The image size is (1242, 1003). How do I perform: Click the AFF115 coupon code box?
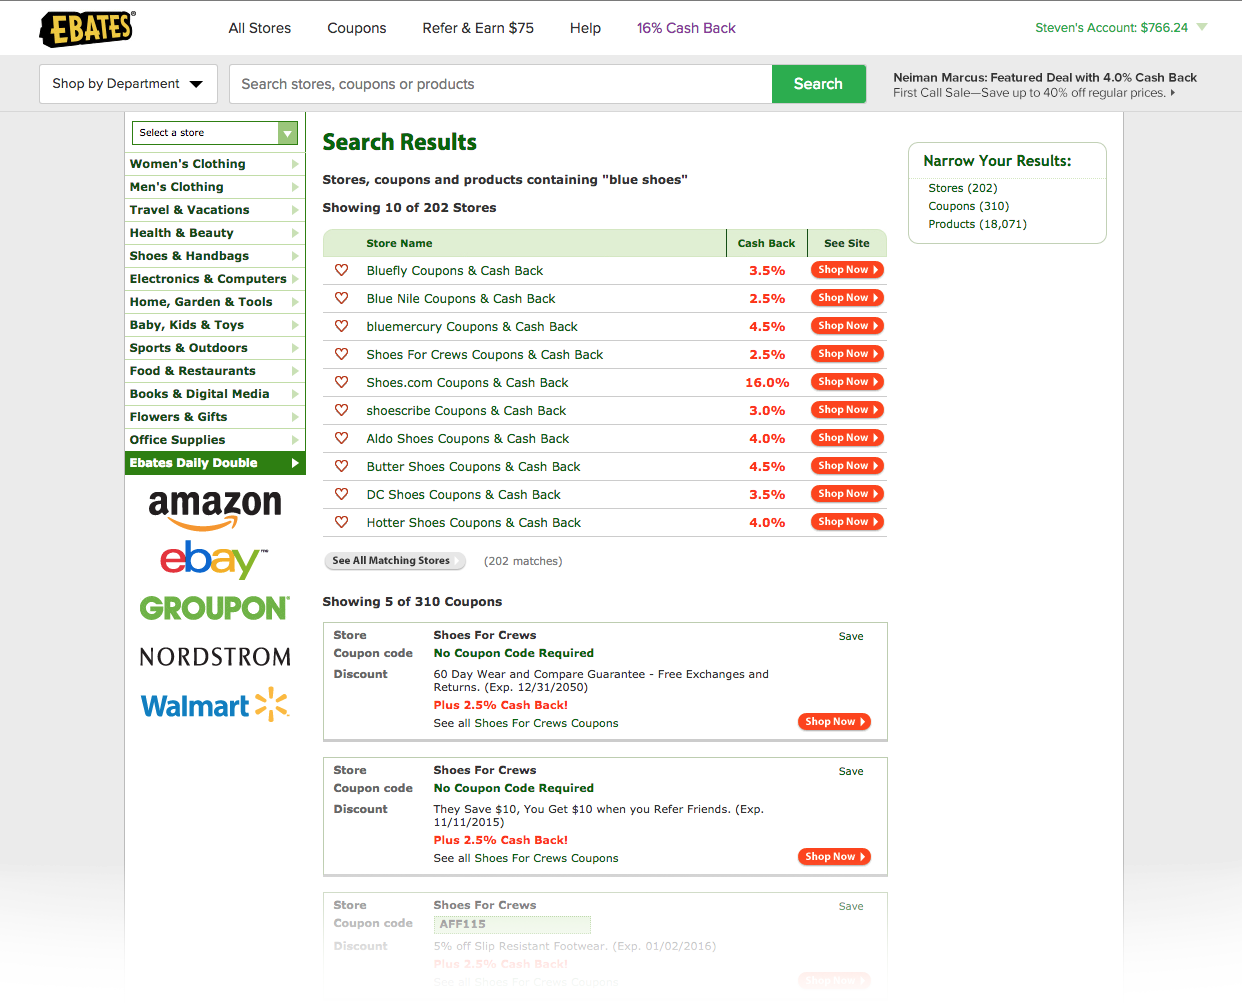512,924
